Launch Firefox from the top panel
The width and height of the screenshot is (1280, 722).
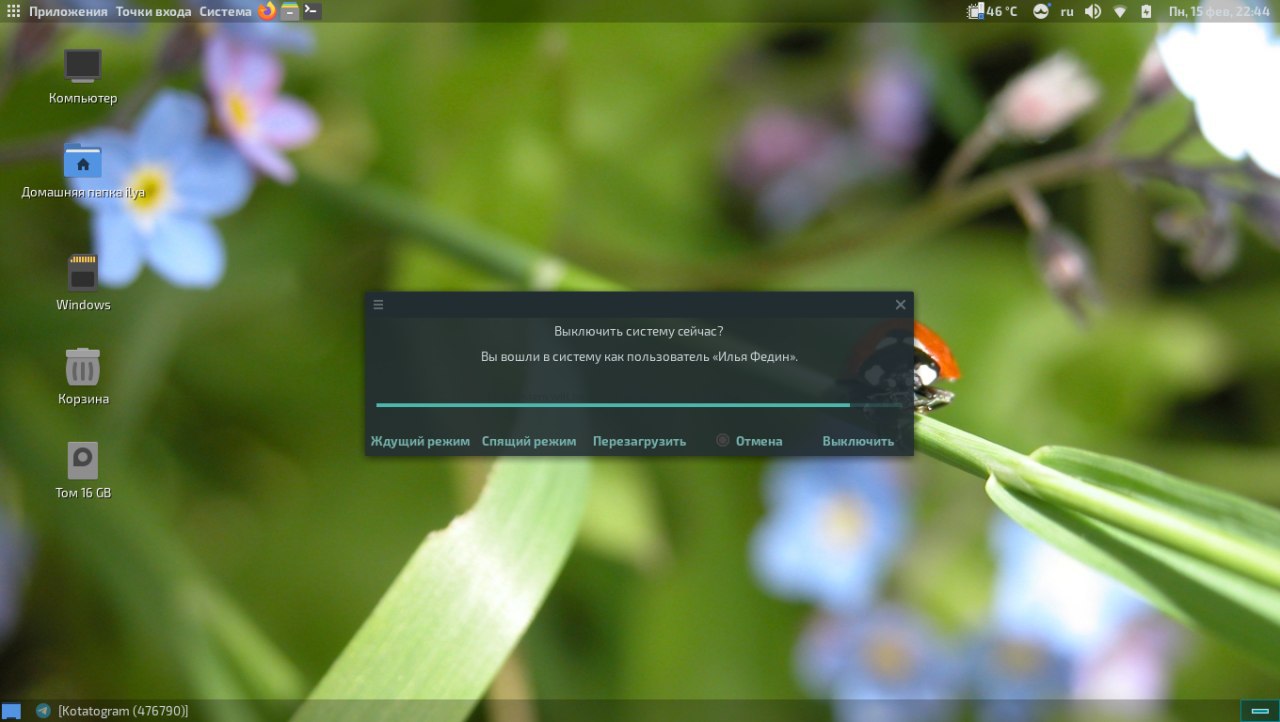(x=267, y=11)
